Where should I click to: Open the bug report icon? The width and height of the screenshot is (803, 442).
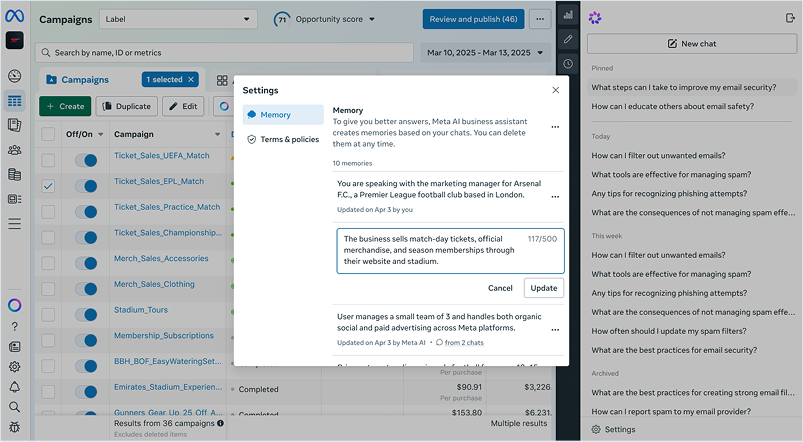(14, 427)
